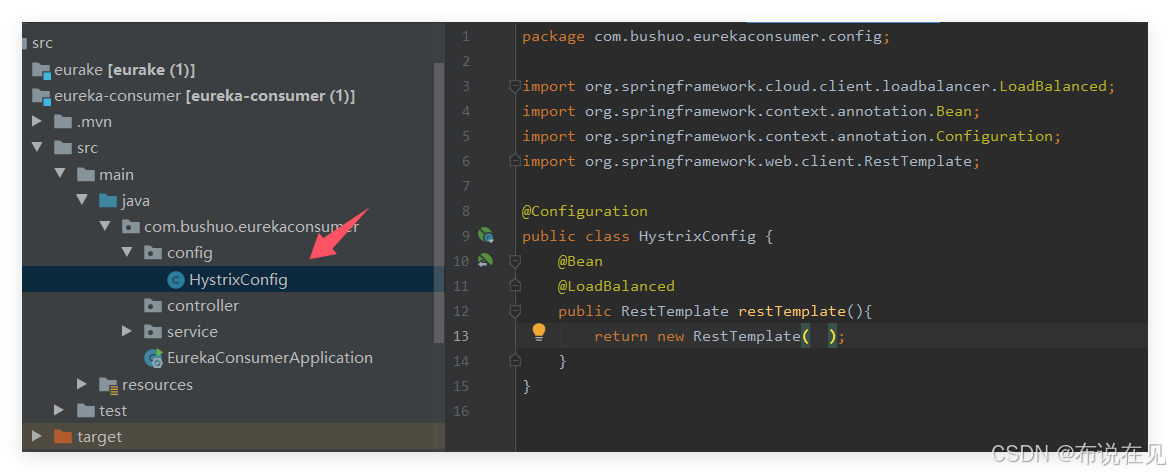This screenshot has width=1170, height=474.
Task: Click the EurekaConsumerApplication Spring Boot icon
Action: click(x=154, y=358)
